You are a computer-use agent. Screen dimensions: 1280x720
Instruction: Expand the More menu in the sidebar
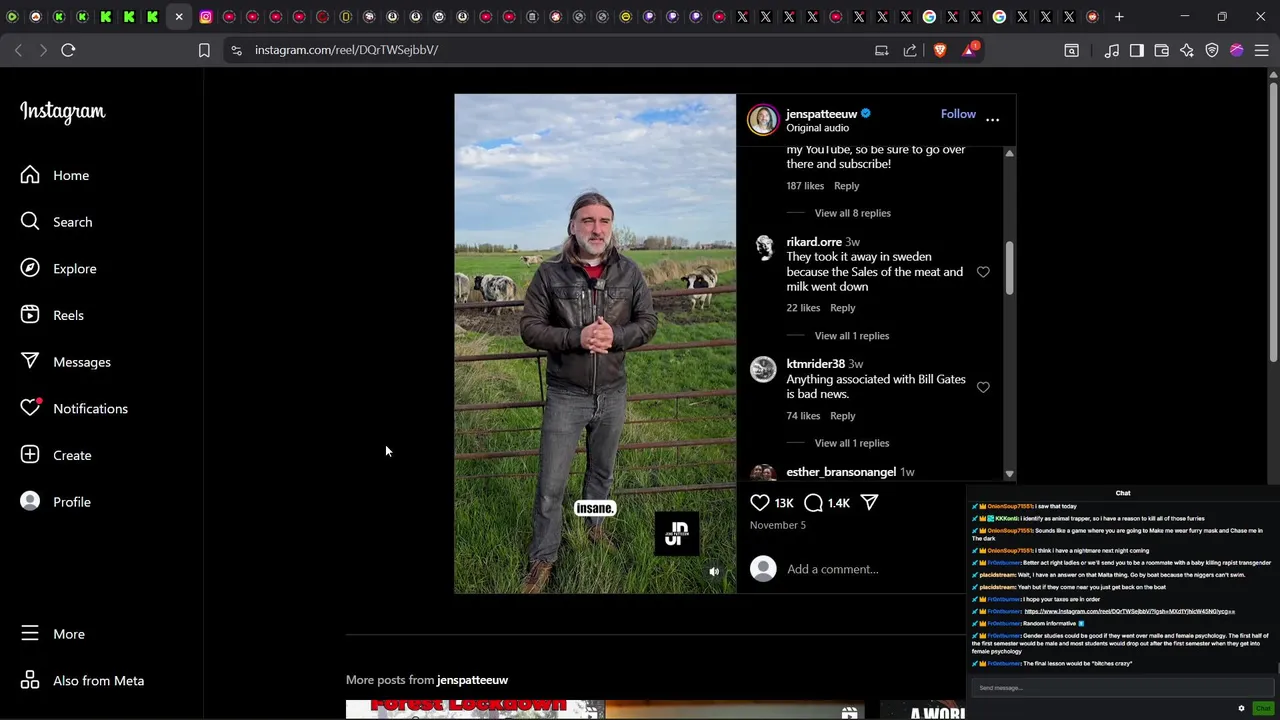(52, 634)
